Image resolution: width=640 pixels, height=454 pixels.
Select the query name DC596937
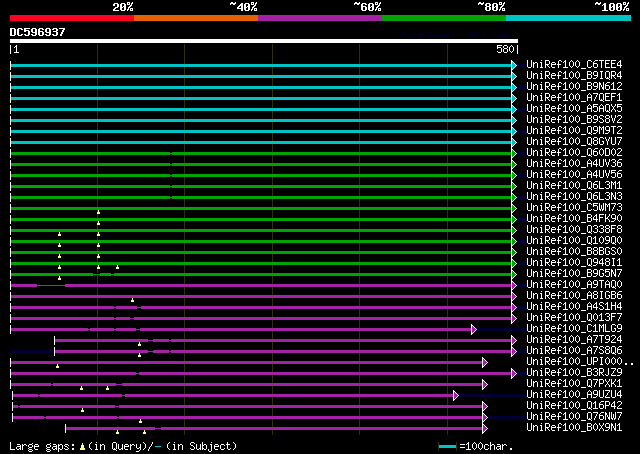pos(38,32)
